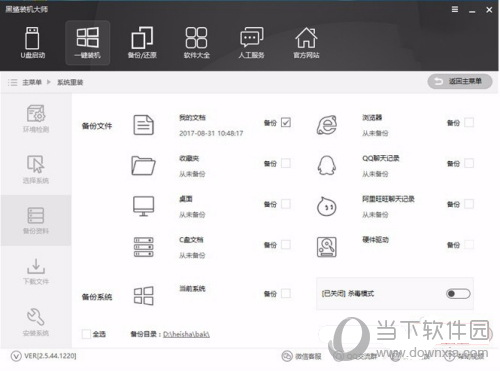The image size is (500, 371).
Task: Check the C盘文档 backup checkbox
Action: pyautogui.click(x=286, y=245)
